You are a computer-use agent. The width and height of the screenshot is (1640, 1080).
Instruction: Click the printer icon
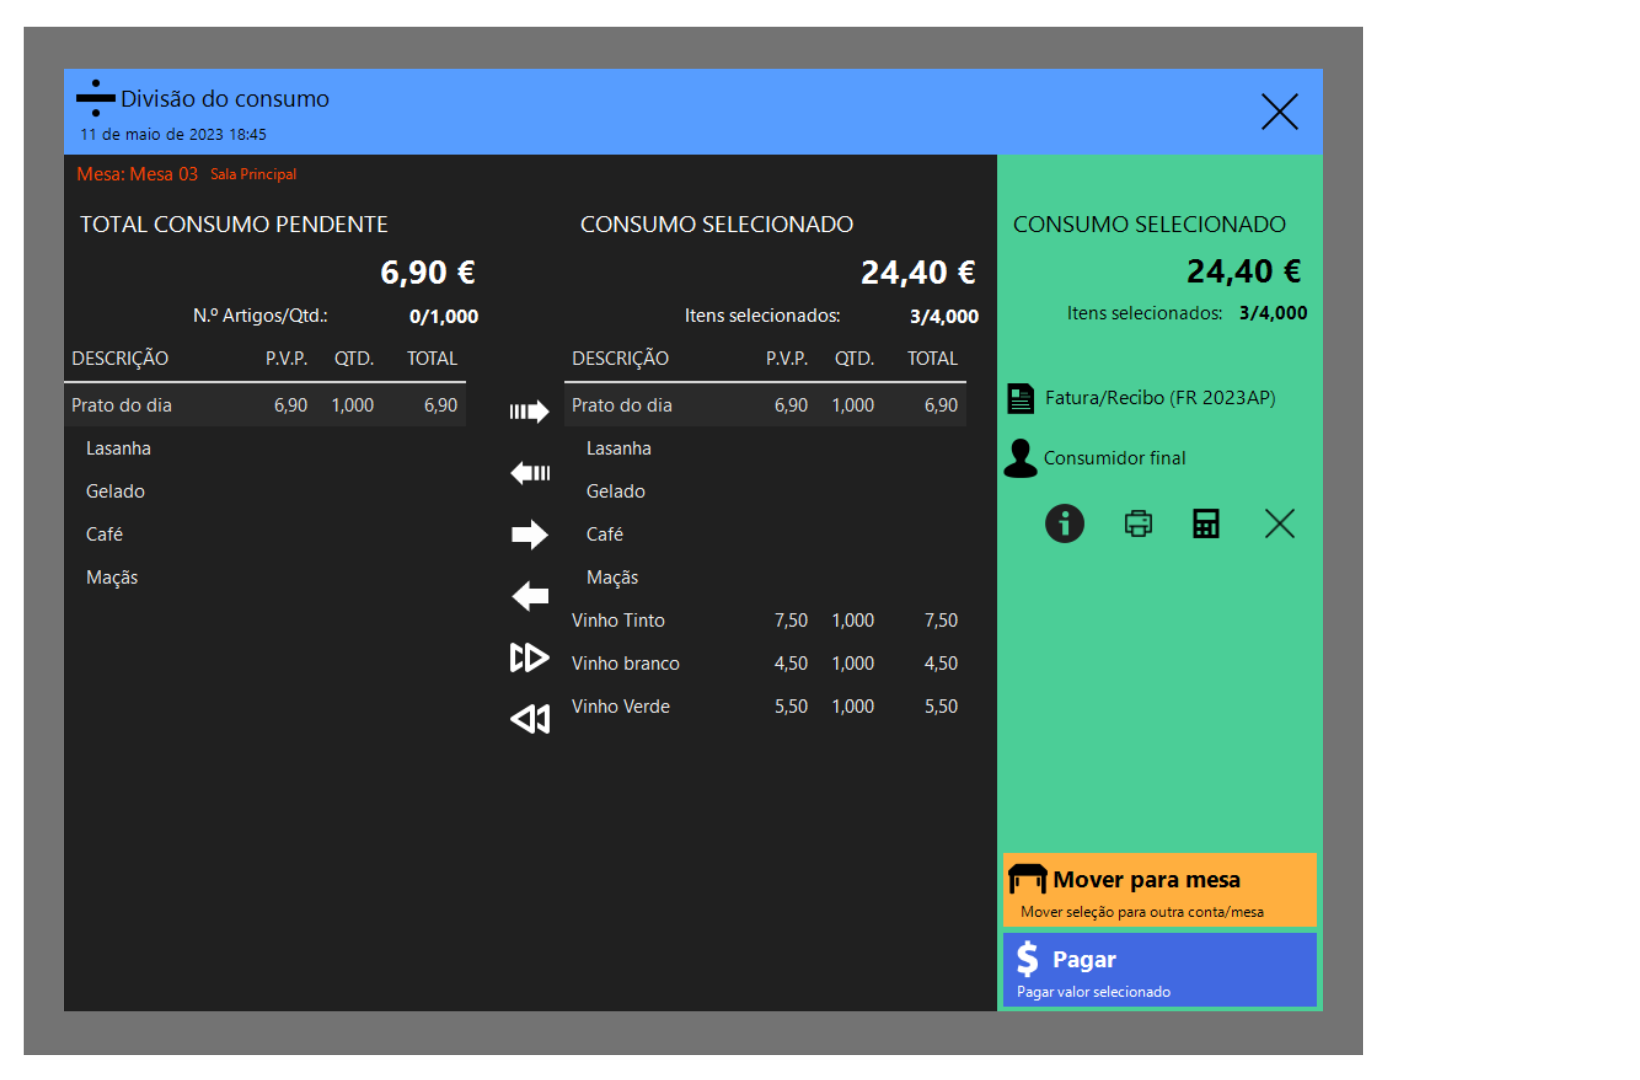tap(1138, 523)
